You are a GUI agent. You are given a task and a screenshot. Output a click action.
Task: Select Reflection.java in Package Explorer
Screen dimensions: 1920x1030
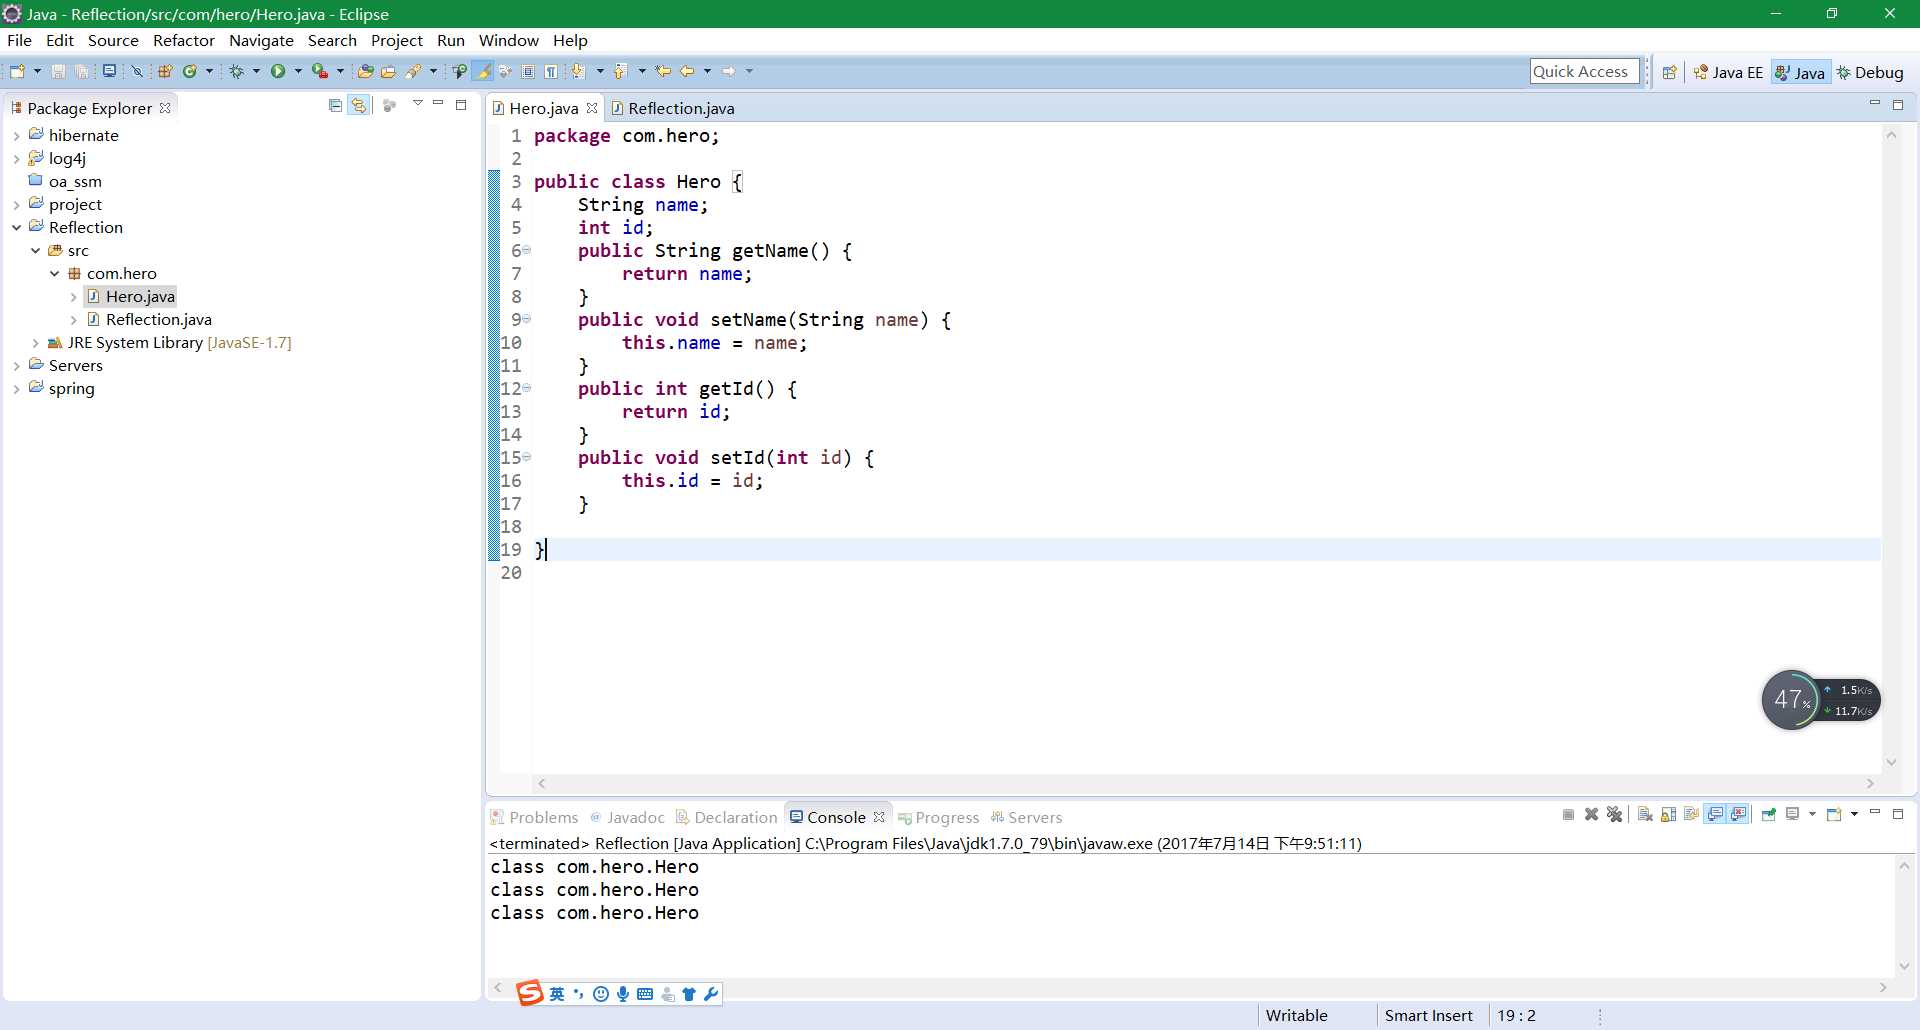(x=158, y=320)
